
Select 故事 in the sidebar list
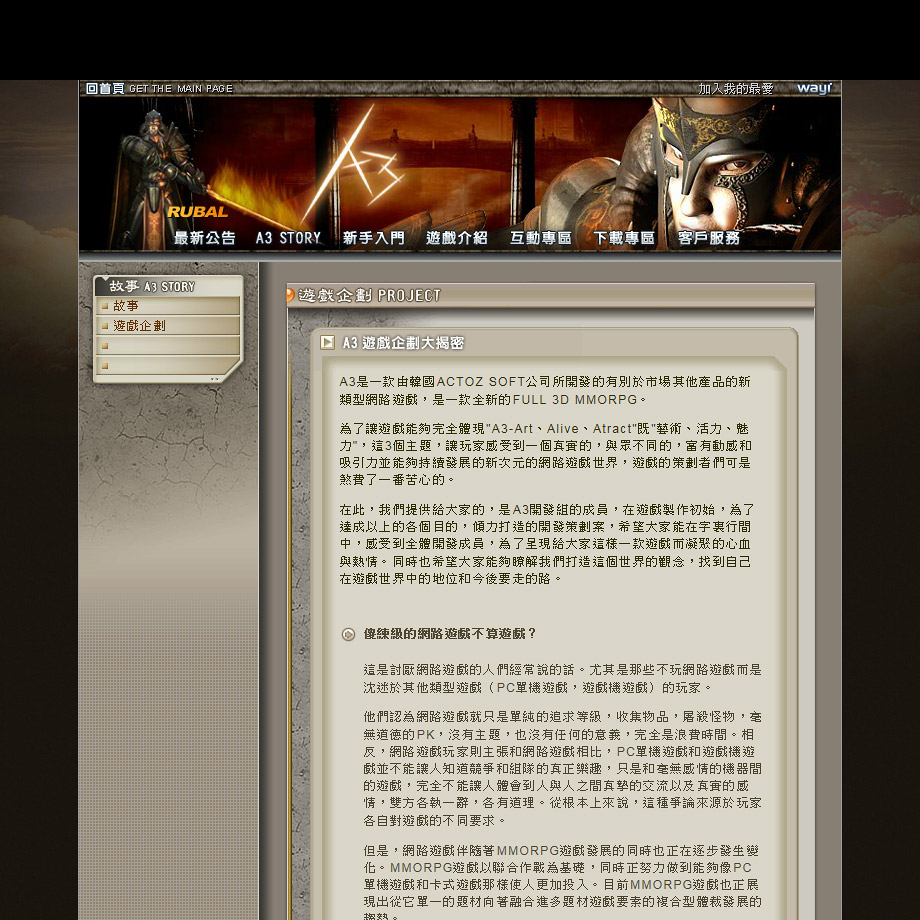(x=126, y=306)
